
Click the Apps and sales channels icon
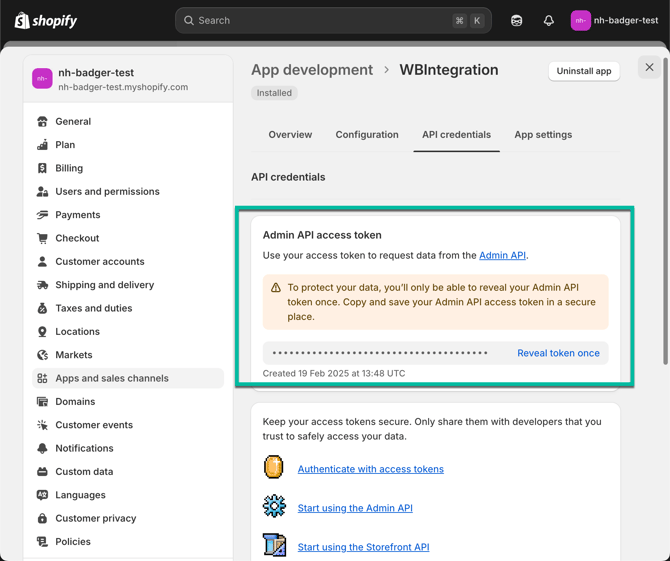coord(42,378)
